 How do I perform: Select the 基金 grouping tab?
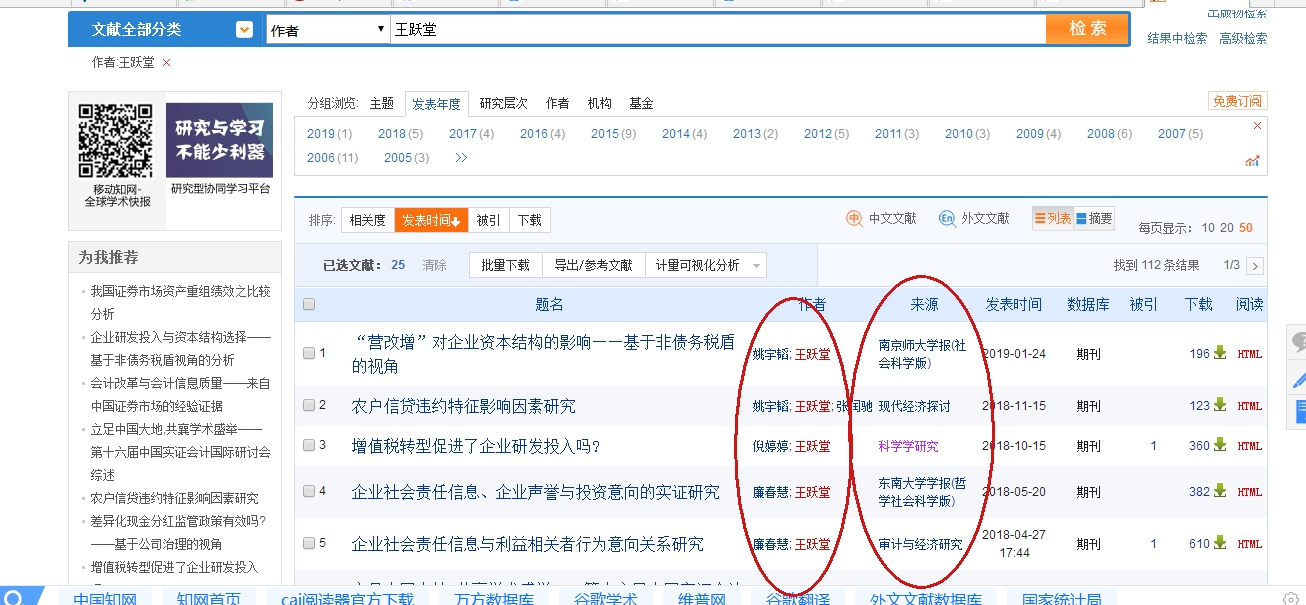[641, 103]
